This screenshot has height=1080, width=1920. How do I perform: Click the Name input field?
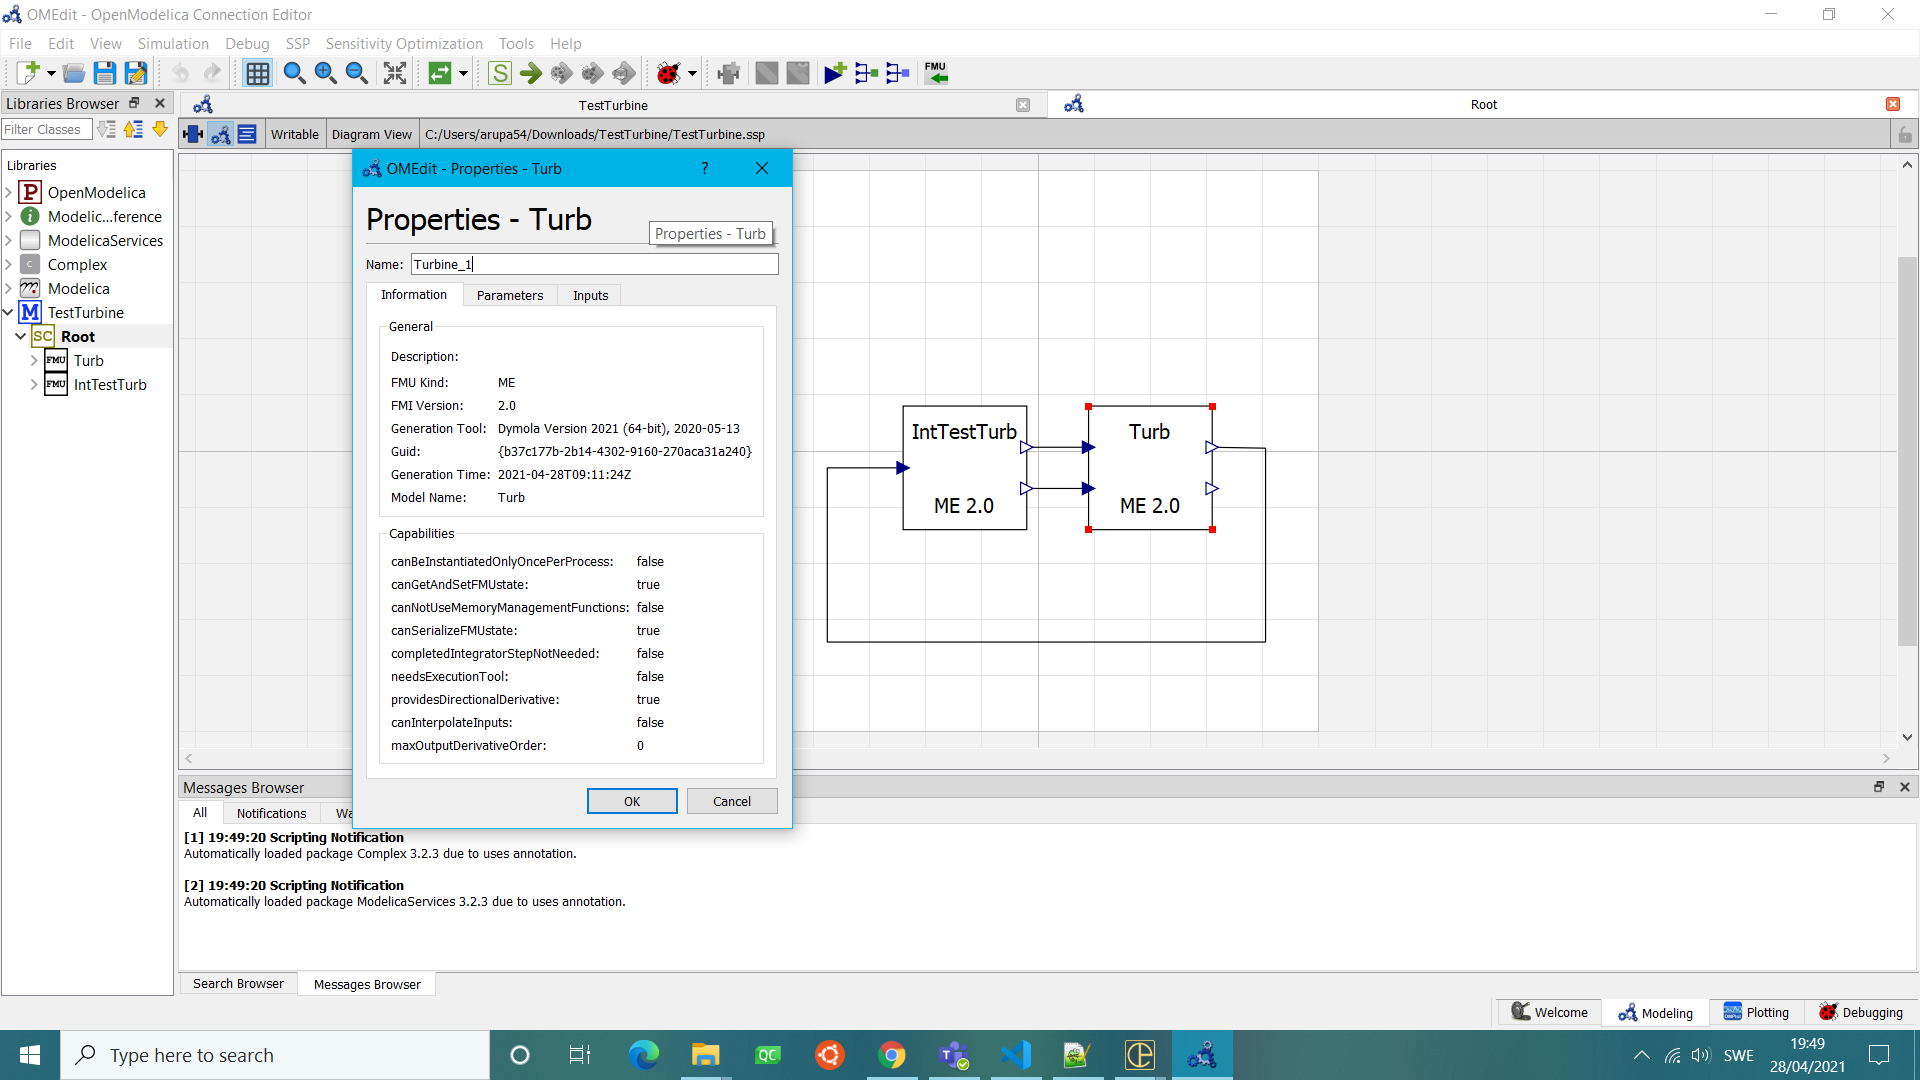coord(594,264)
